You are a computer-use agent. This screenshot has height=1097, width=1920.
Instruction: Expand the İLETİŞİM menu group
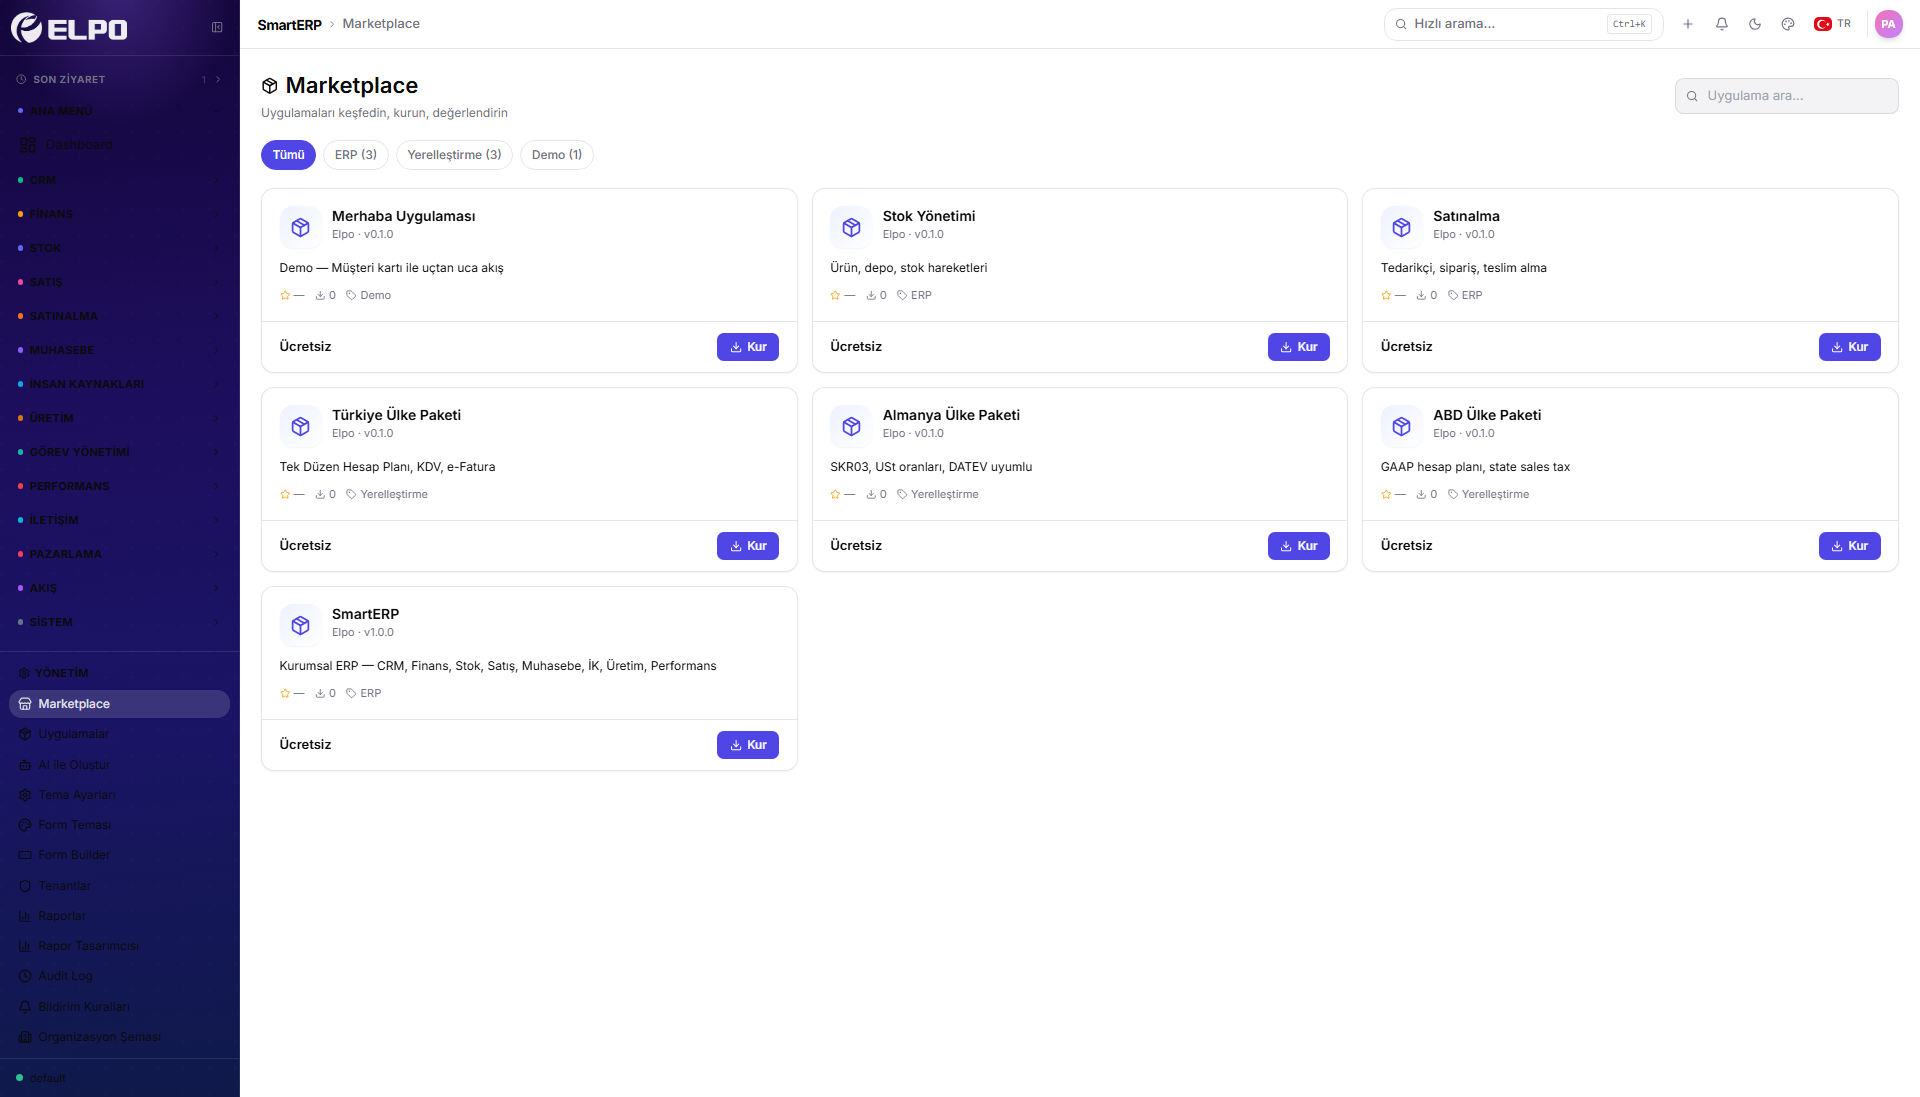(120, 520)
